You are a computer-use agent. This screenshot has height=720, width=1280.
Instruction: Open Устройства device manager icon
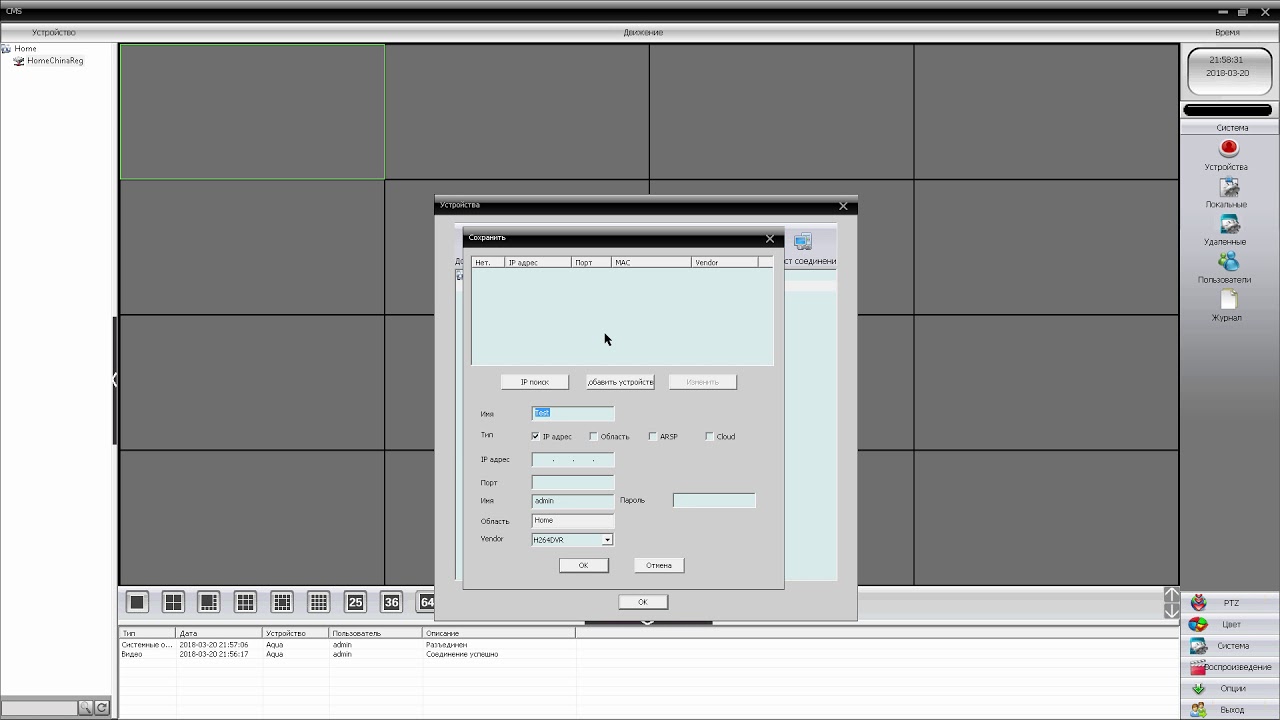click(x=1228, y=149)
